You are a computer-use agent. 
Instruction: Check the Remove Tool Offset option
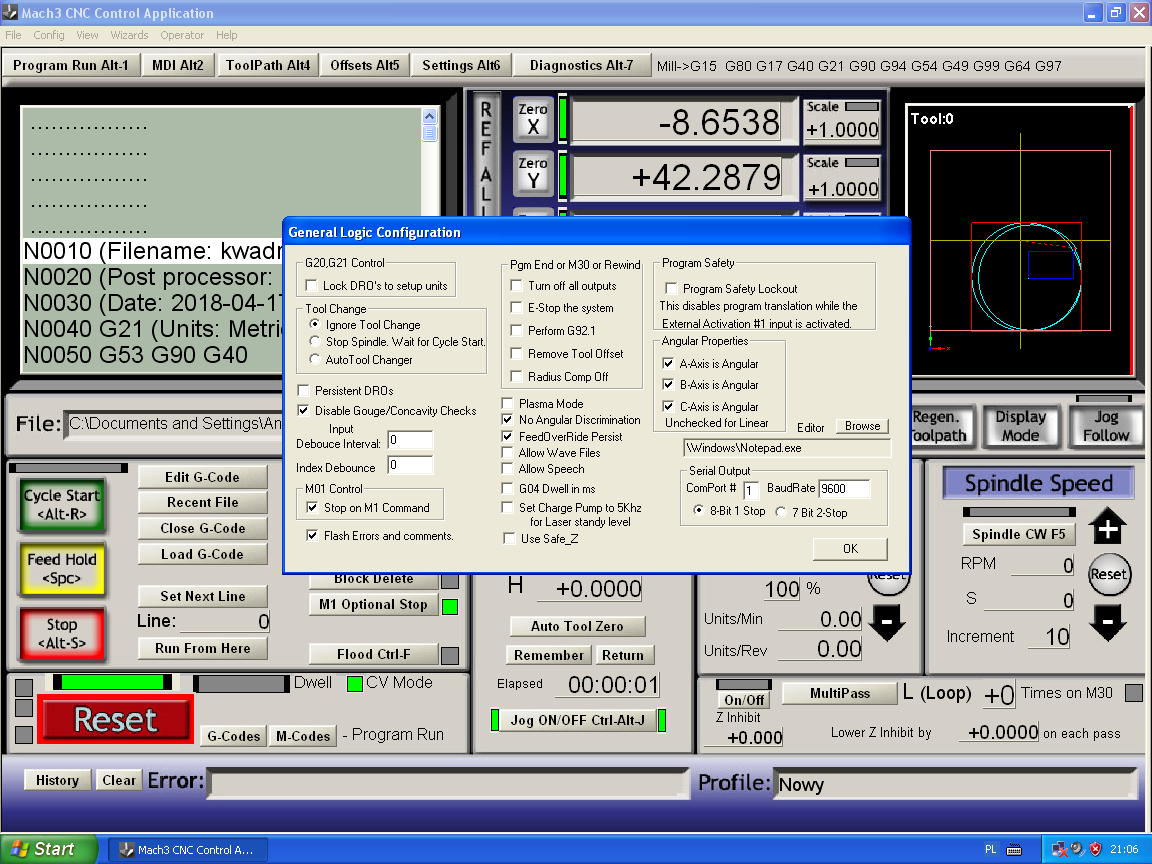(516, 353)
